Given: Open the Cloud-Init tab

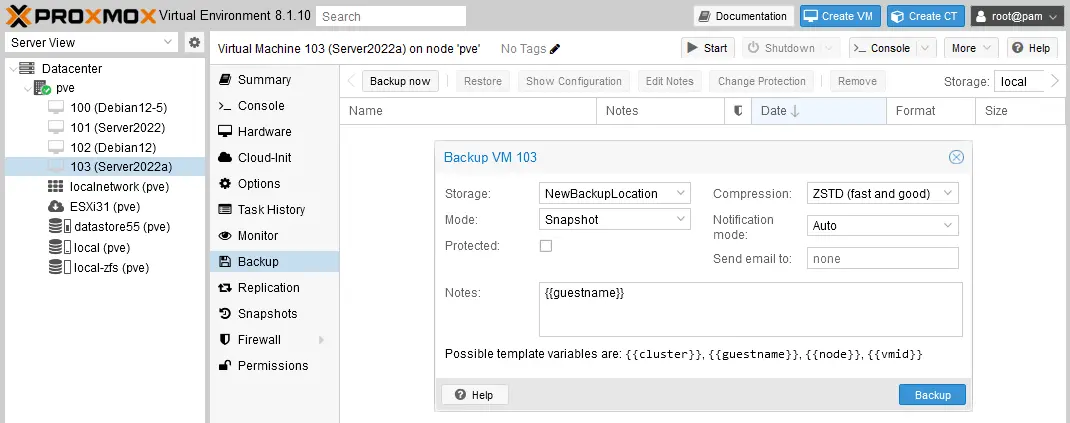Looking at the screenshot, I should 274,158.
